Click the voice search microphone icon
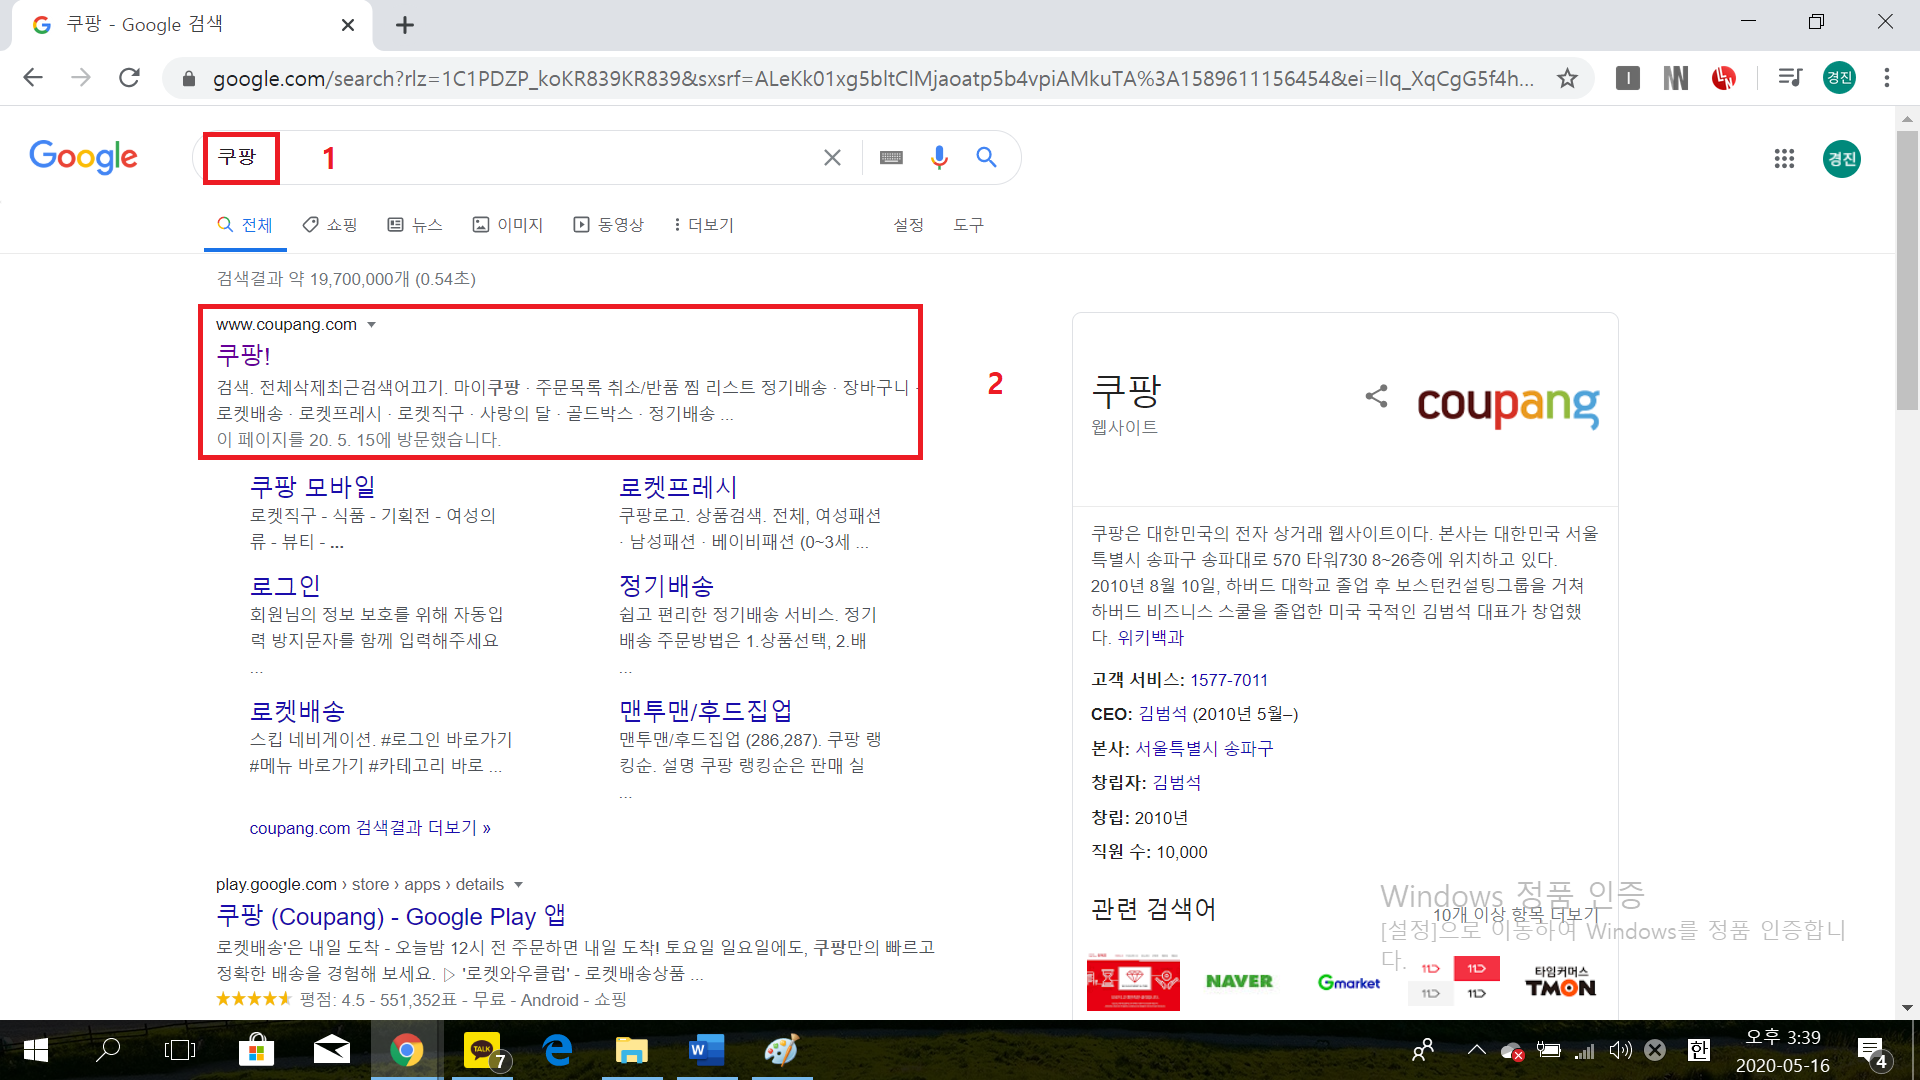Viewport: 1920px width, 1080px height. [938, 157]
